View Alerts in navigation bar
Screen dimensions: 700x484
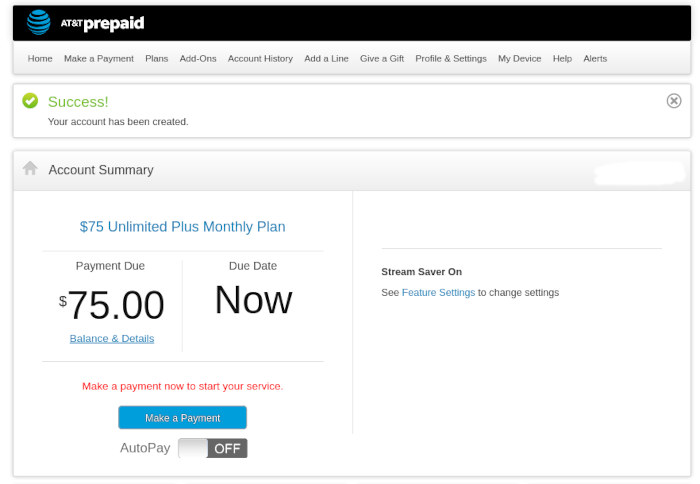coord(595,59)
